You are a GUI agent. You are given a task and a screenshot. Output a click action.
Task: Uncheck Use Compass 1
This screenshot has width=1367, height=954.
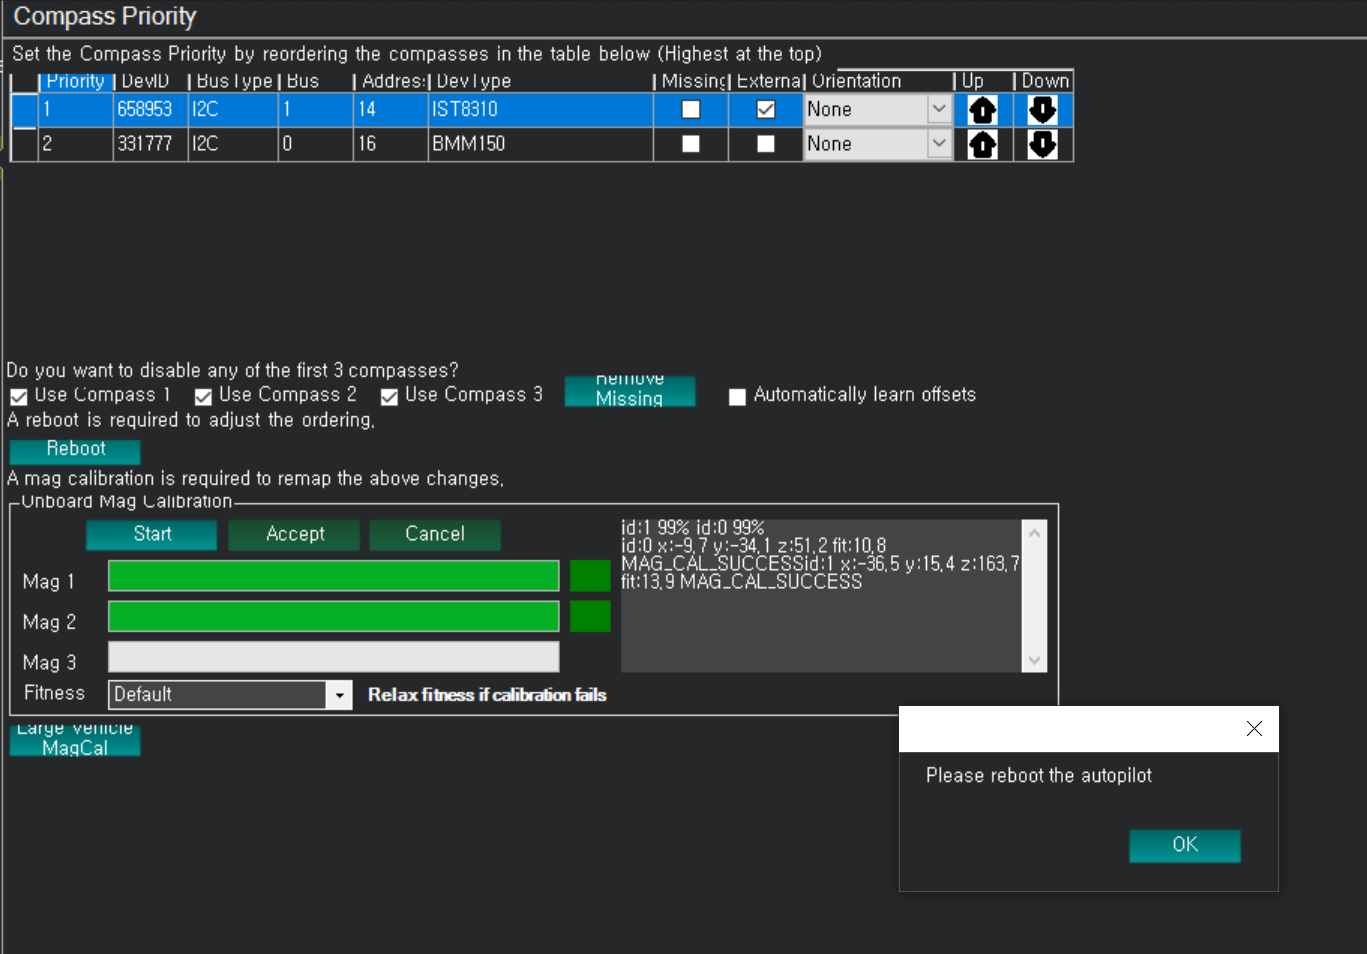pyautogui.click(x=19, y=396)
